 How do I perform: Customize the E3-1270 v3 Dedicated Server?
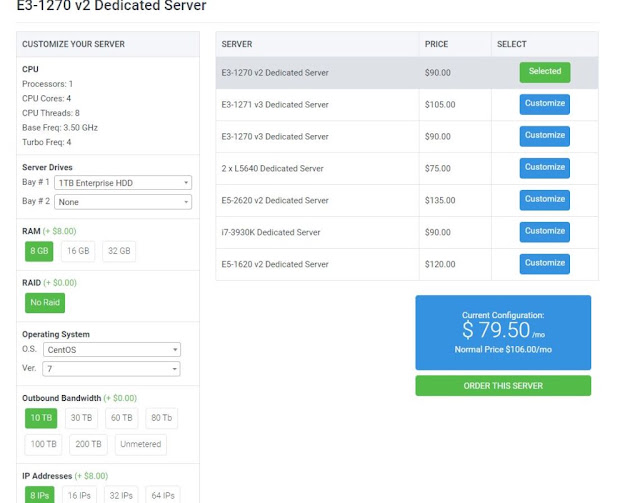pos(544,136)
